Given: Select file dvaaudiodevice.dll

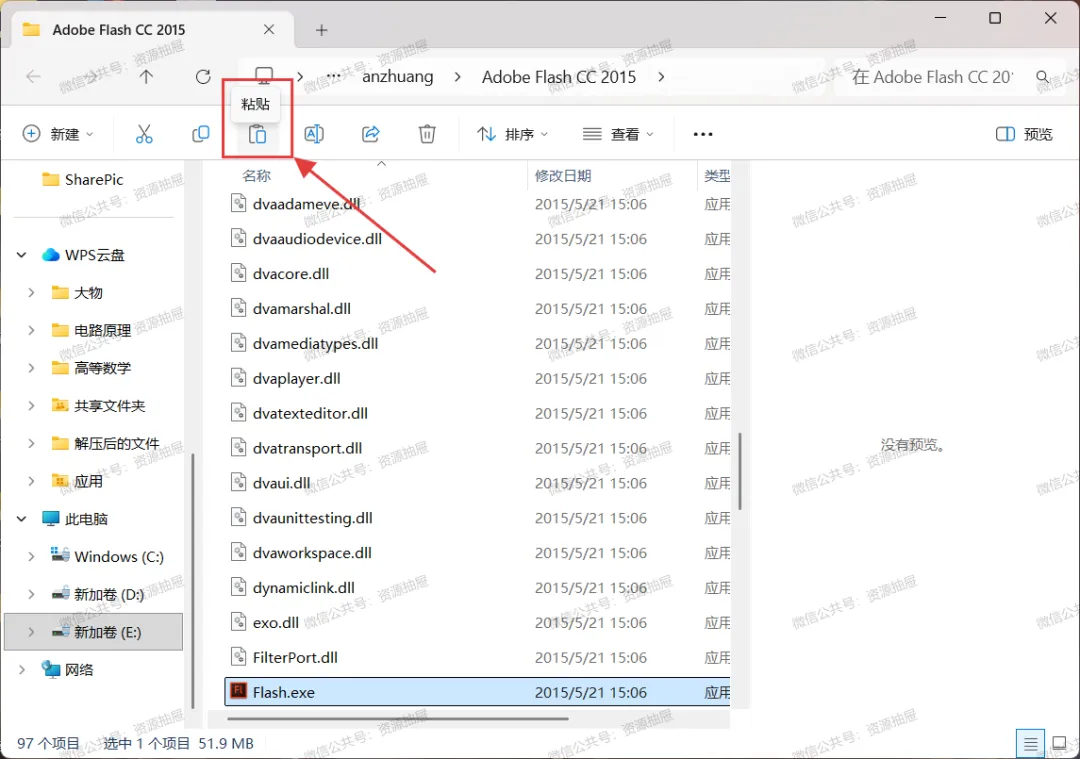Looking at the screenshot, I should pyautogui.click(x=477, y=238).
